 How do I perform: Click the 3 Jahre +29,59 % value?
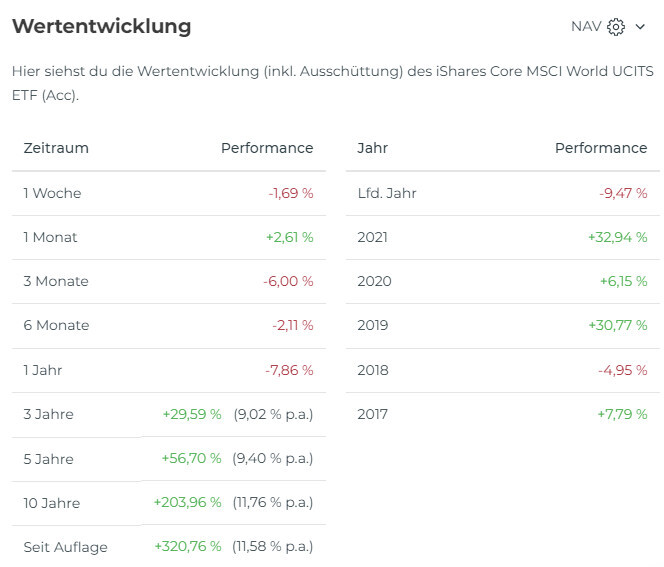tap(191, 414)
